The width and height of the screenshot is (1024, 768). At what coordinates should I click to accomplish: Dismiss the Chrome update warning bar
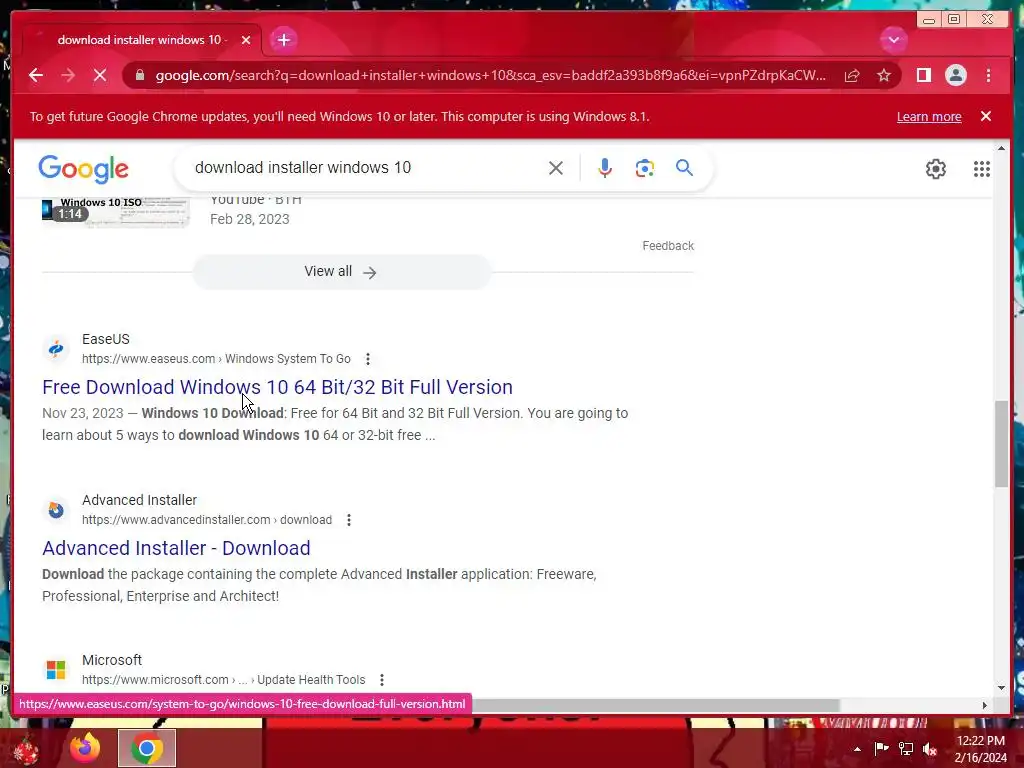(x=985, y=116)
